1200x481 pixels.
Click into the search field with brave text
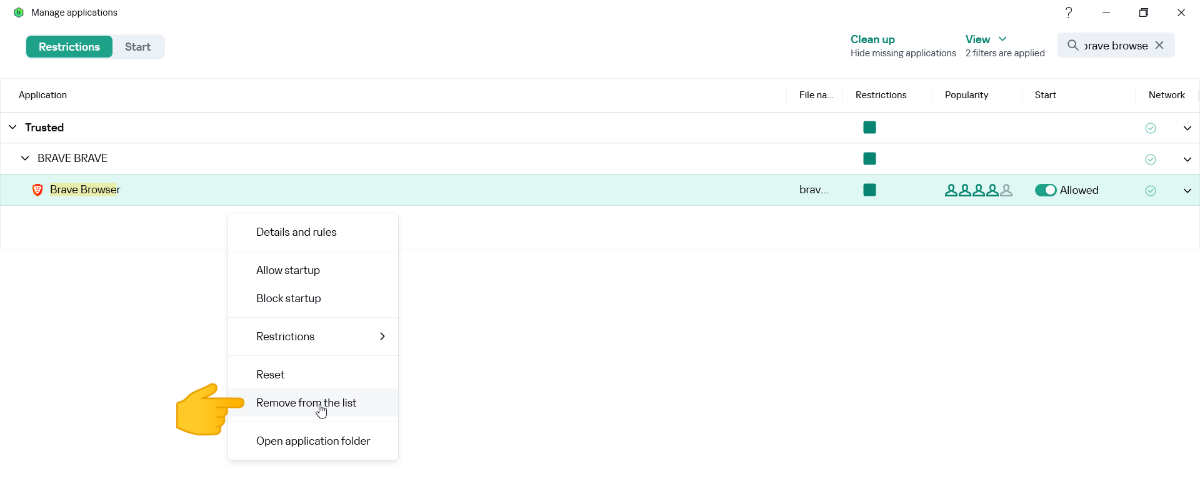point(1116,45)
